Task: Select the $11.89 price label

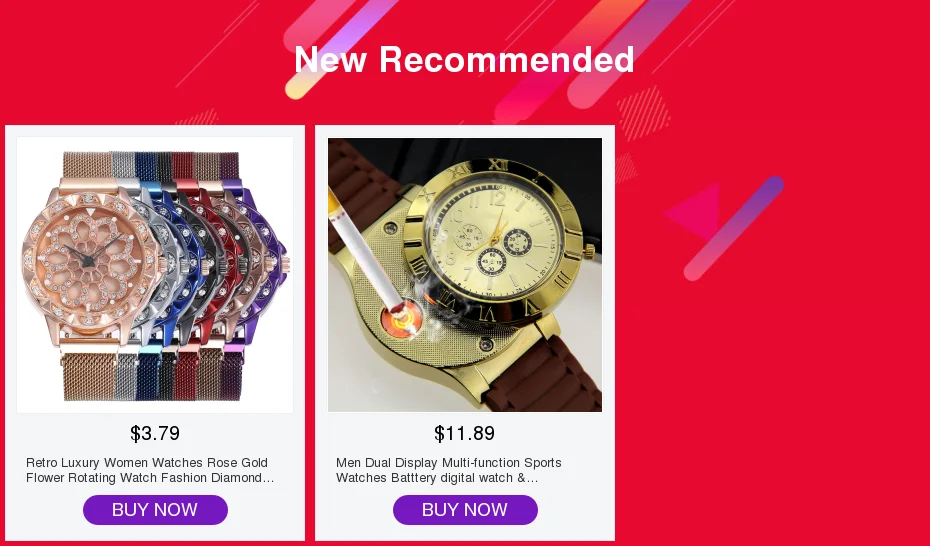Action: [x=464, y=433]
